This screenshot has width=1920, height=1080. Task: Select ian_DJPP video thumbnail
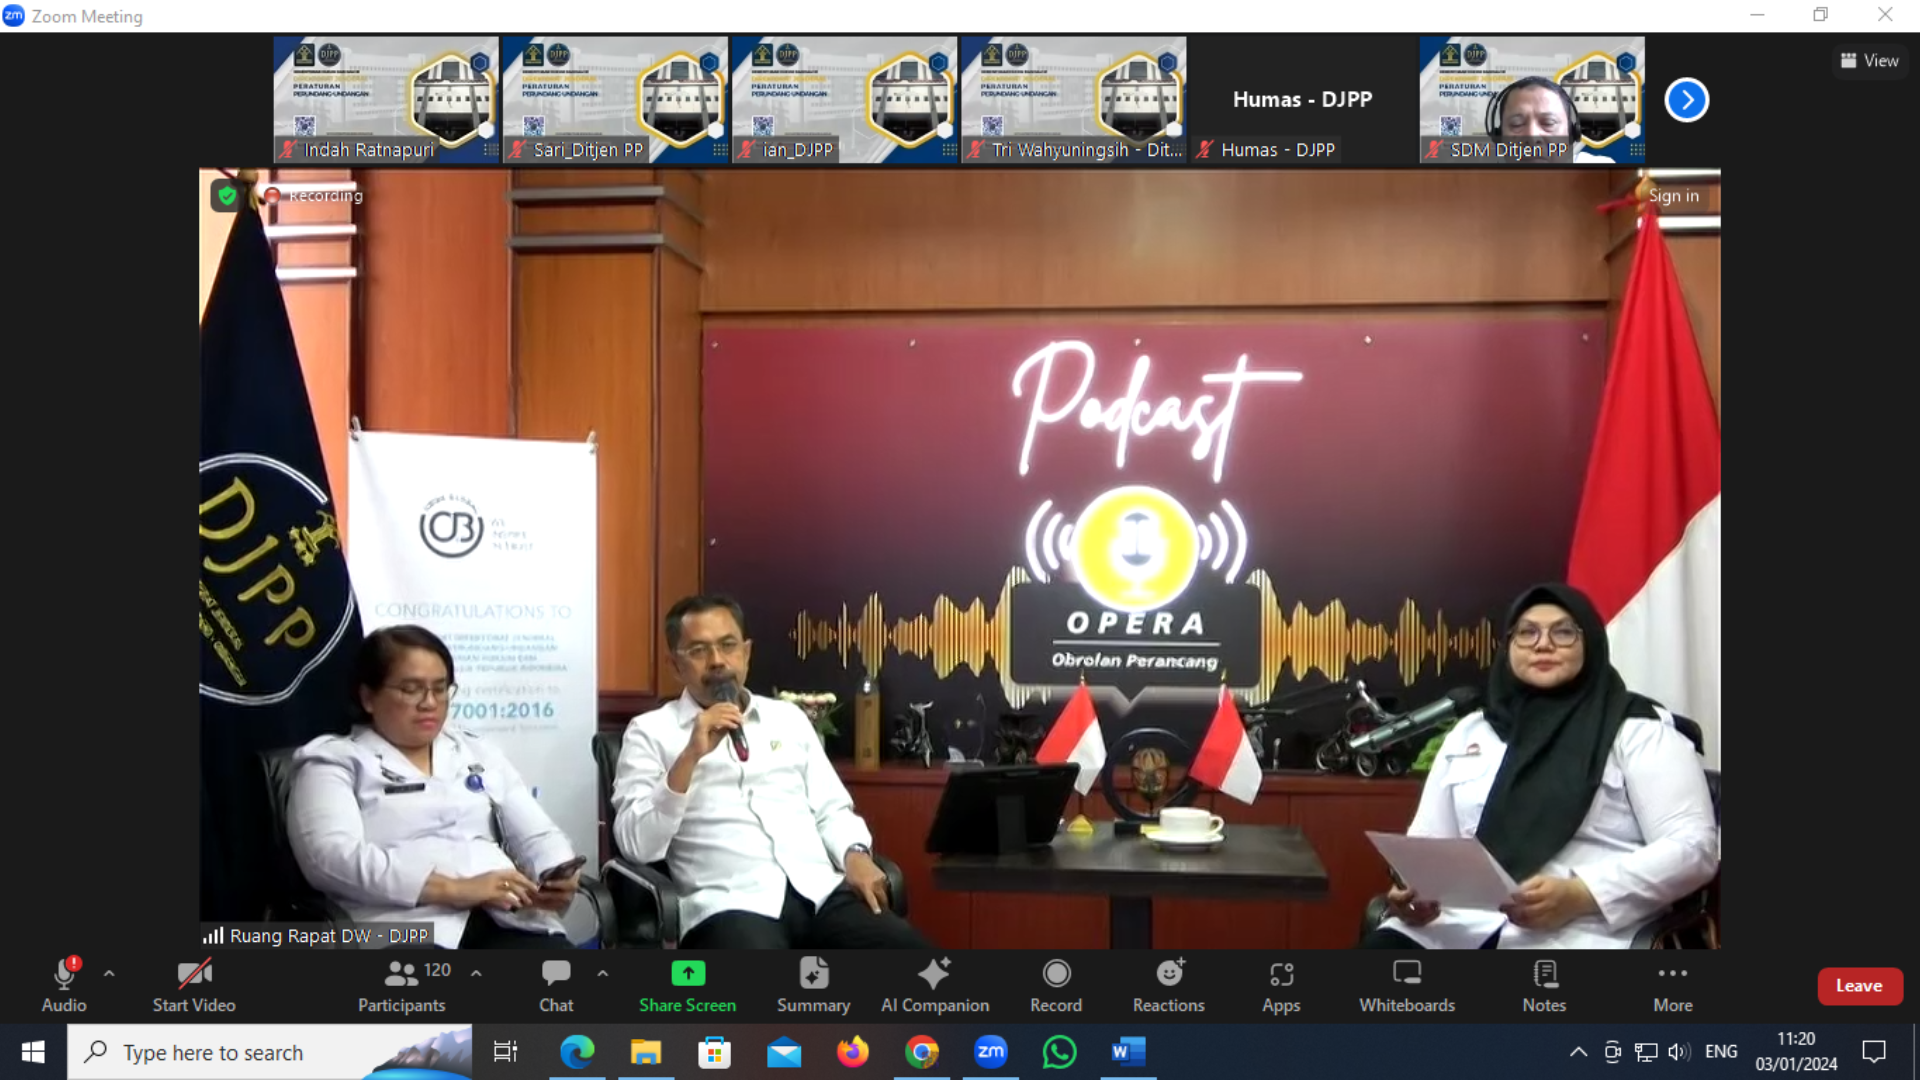[844, 100]
